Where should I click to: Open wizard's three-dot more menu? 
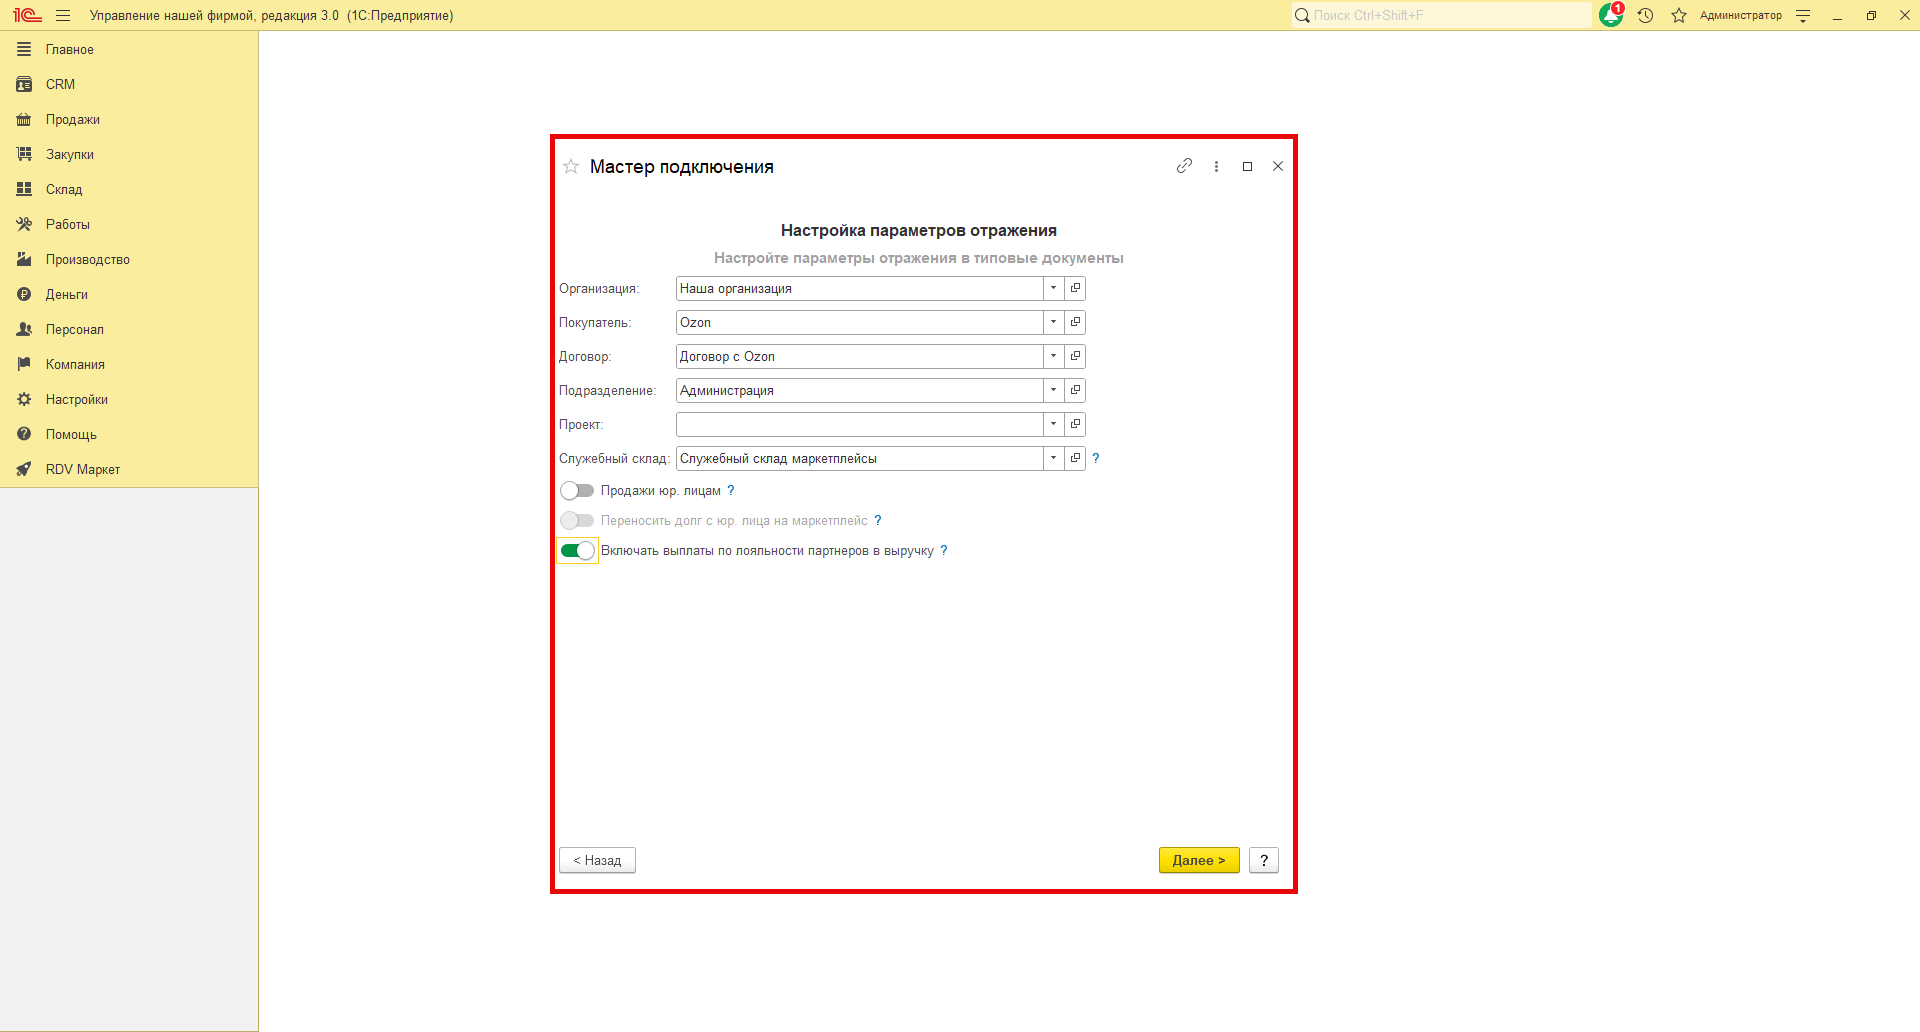tap(1216, 167)
